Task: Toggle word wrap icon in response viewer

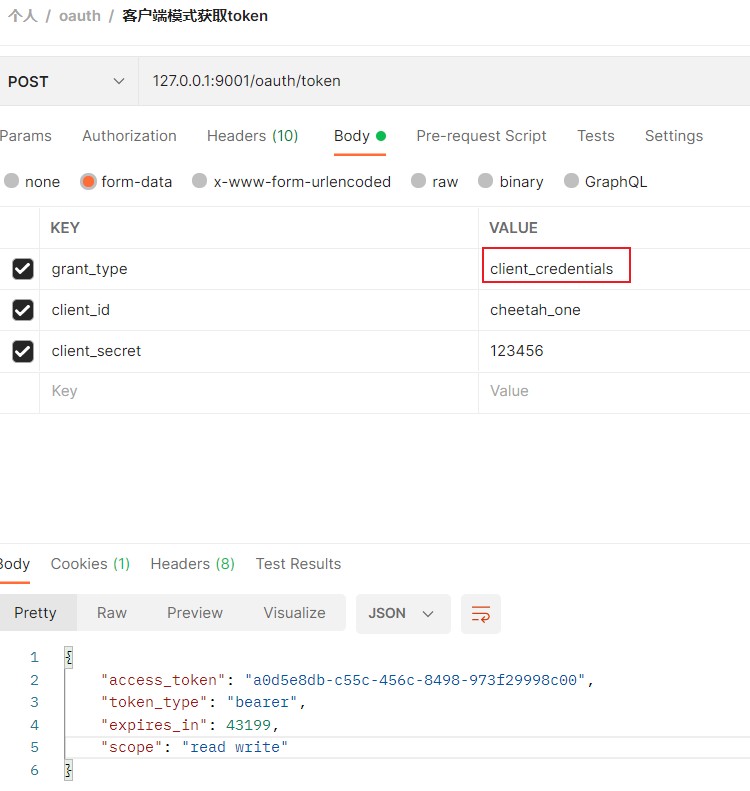Action: point(481,614)
